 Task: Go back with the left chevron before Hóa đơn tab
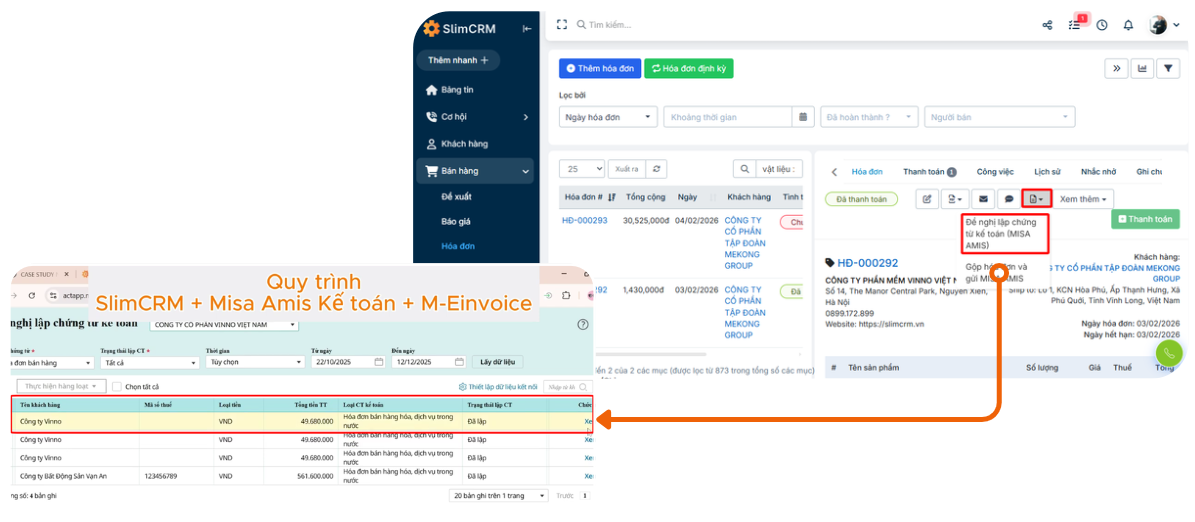pos(835,172)
